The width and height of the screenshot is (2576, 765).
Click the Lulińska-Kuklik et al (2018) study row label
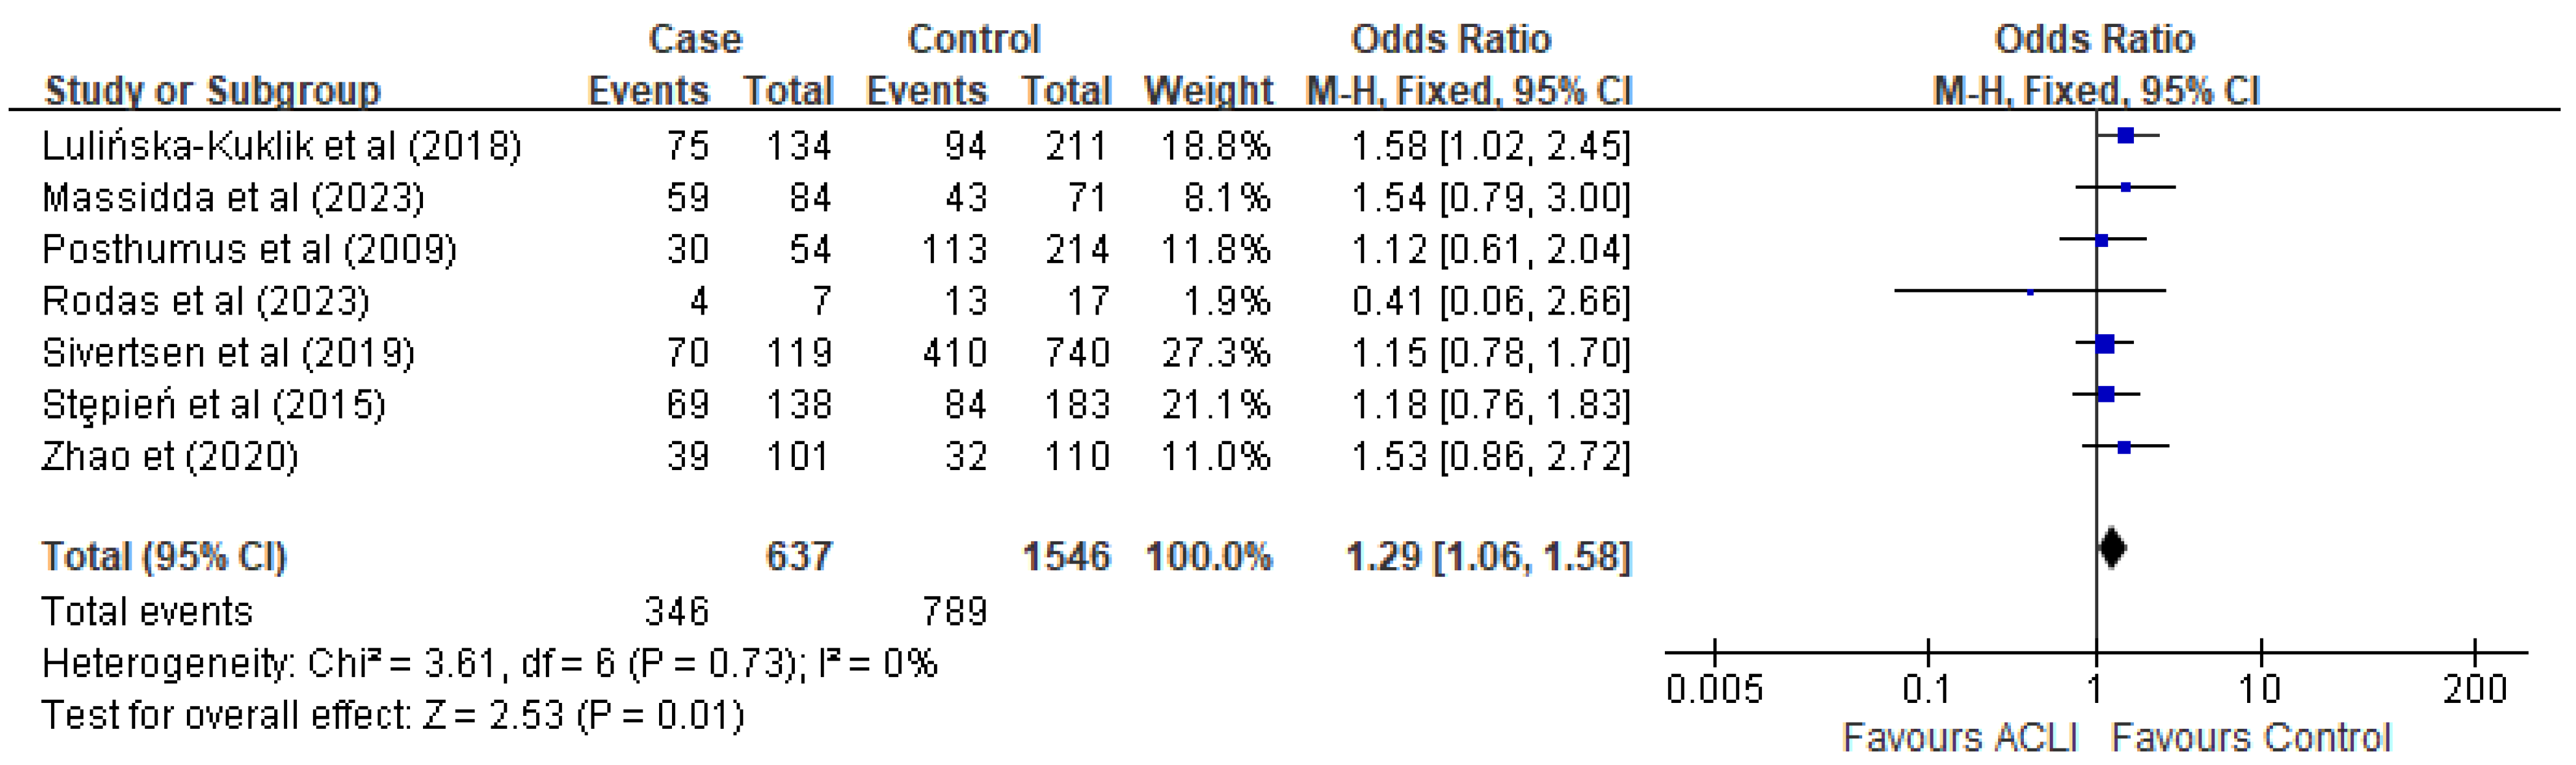pyautogui.click(x=281, y=146)
